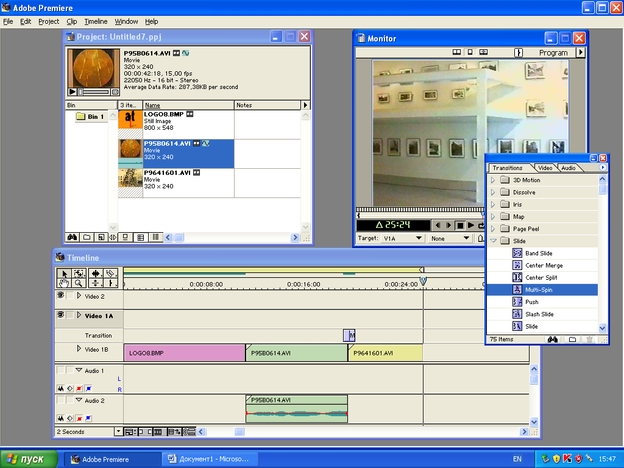
Task: Click the Windows Start button
Action: pos(30,458)
